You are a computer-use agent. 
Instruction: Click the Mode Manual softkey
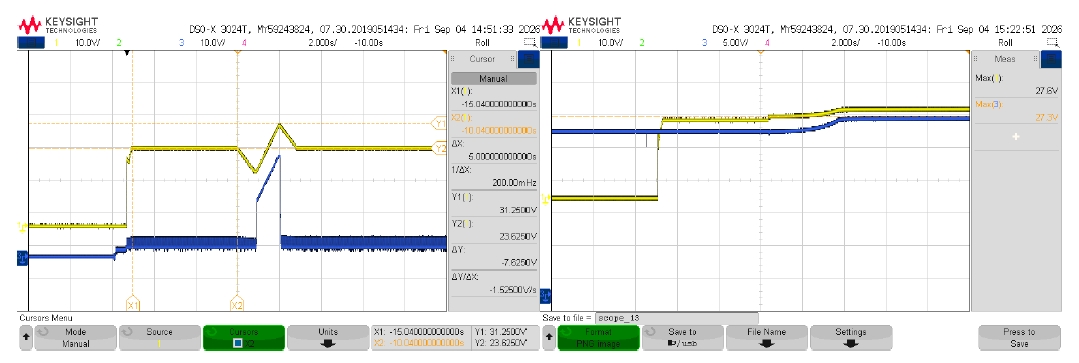[x=76, y=338]
